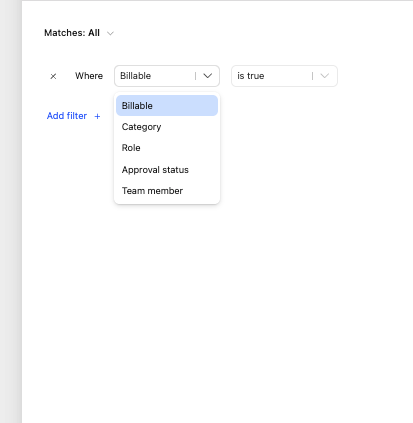Collapse the Billable field dropdown arrow
413x423 pixels.
click(x=208, y=76)
